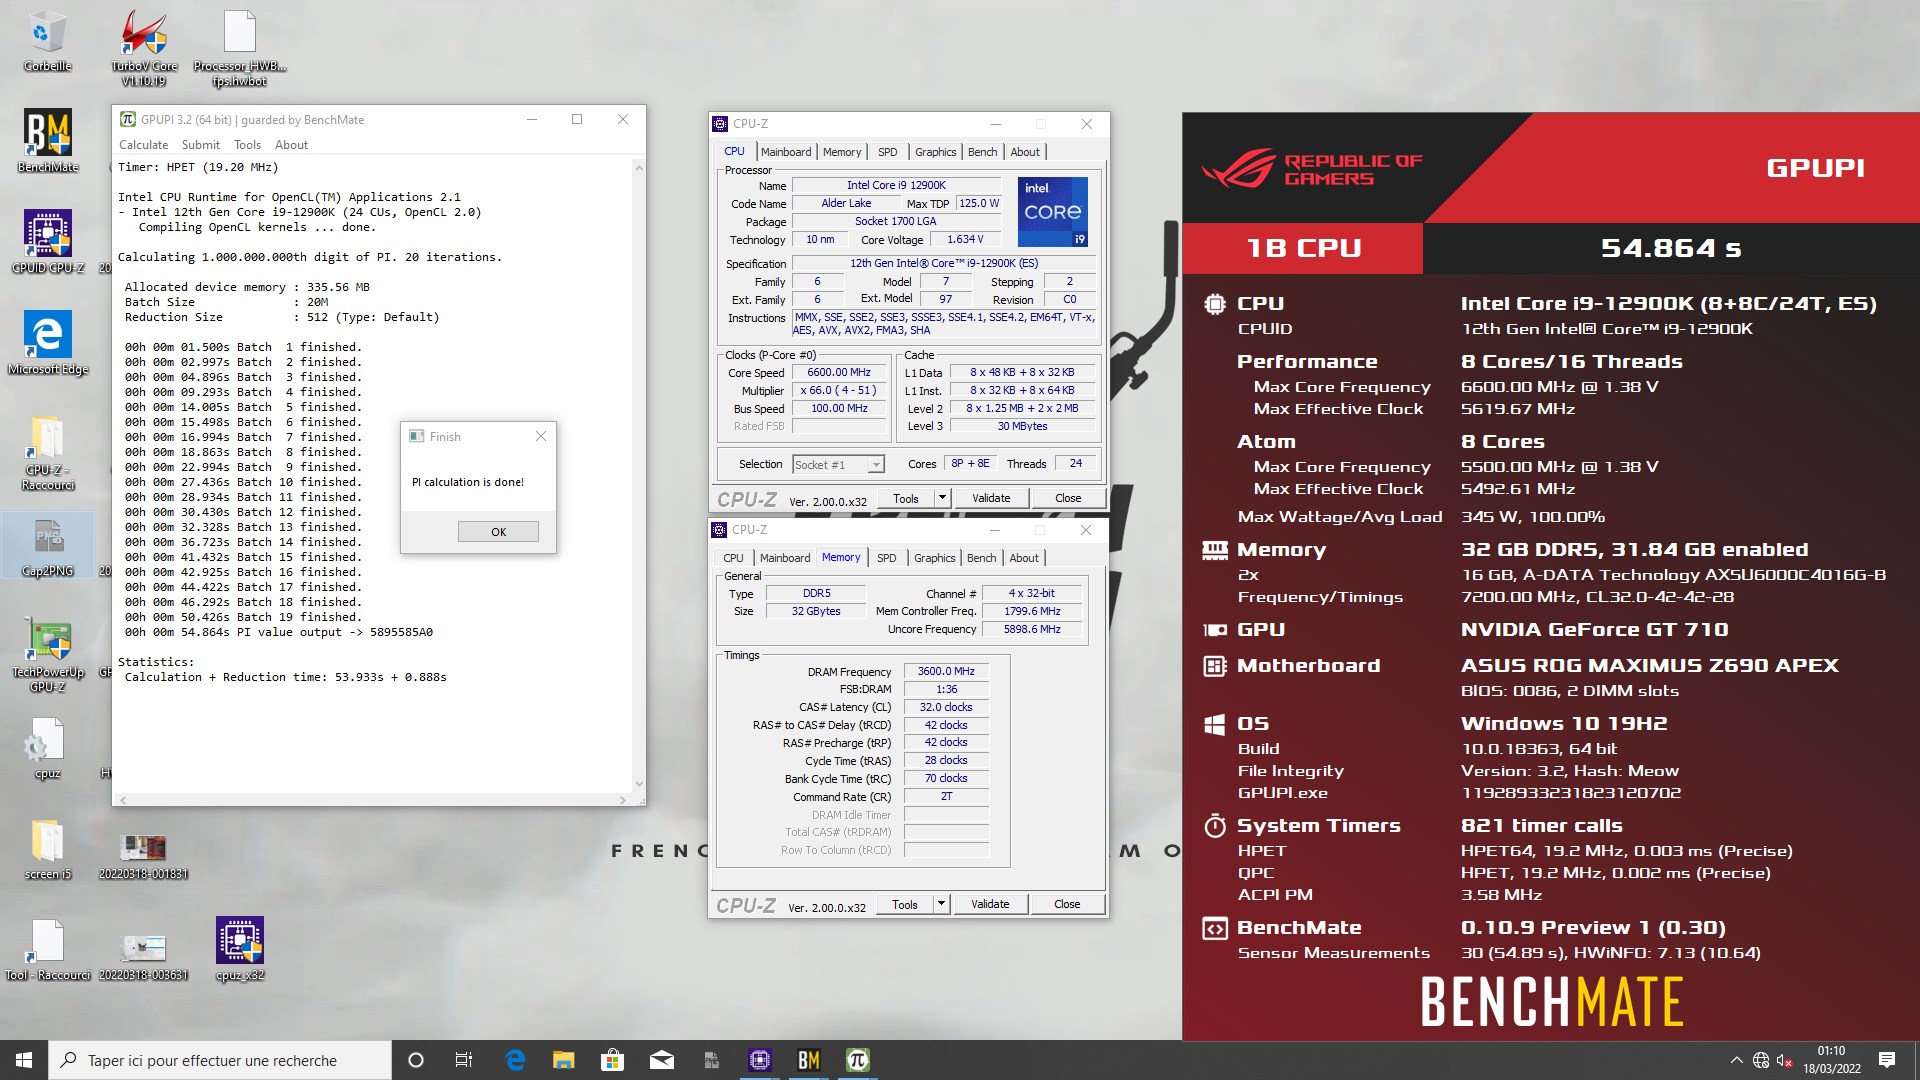This screenshot has height=1080, width=1920.
Task: Open Graphics tab in top CPU-Z
Action: (x=936, y=152)
